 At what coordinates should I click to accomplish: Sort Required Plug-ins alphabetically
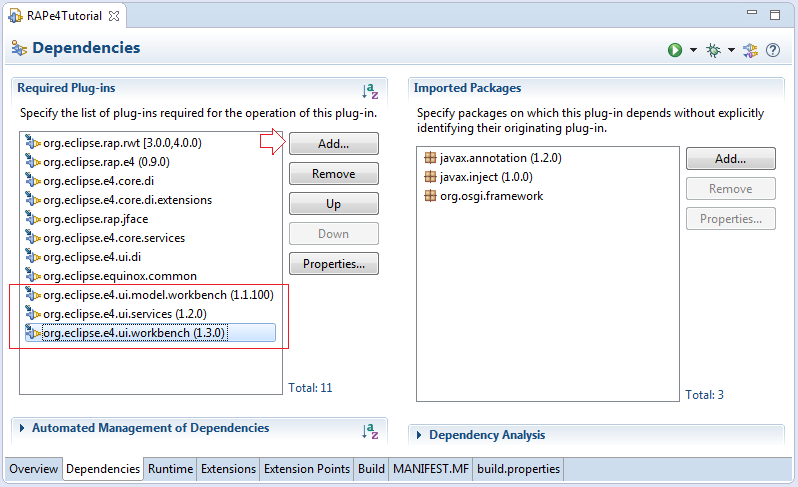[x=370, y=91]
